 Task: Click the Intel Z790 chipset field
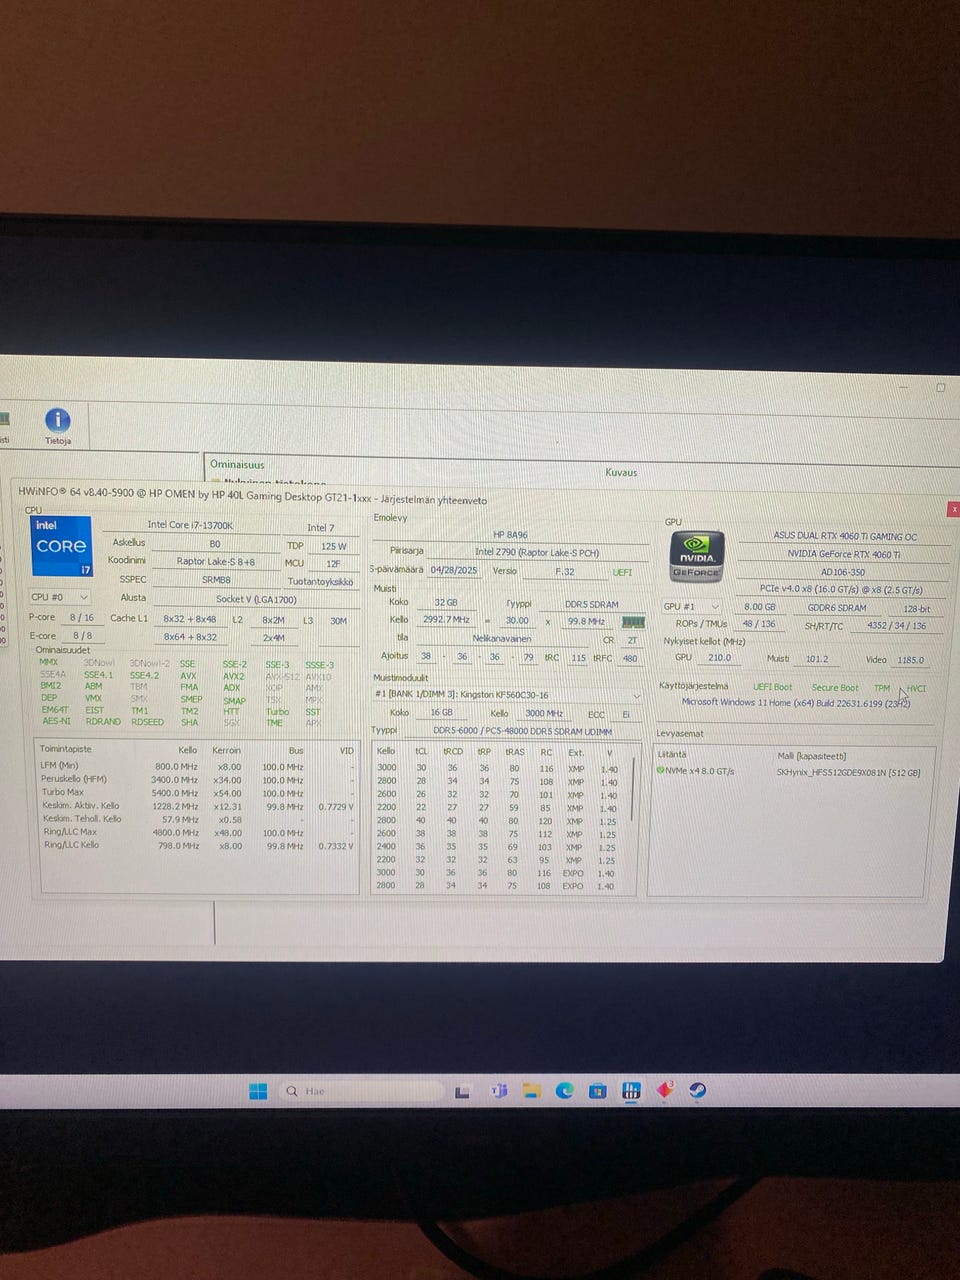[x=537, y=552]
